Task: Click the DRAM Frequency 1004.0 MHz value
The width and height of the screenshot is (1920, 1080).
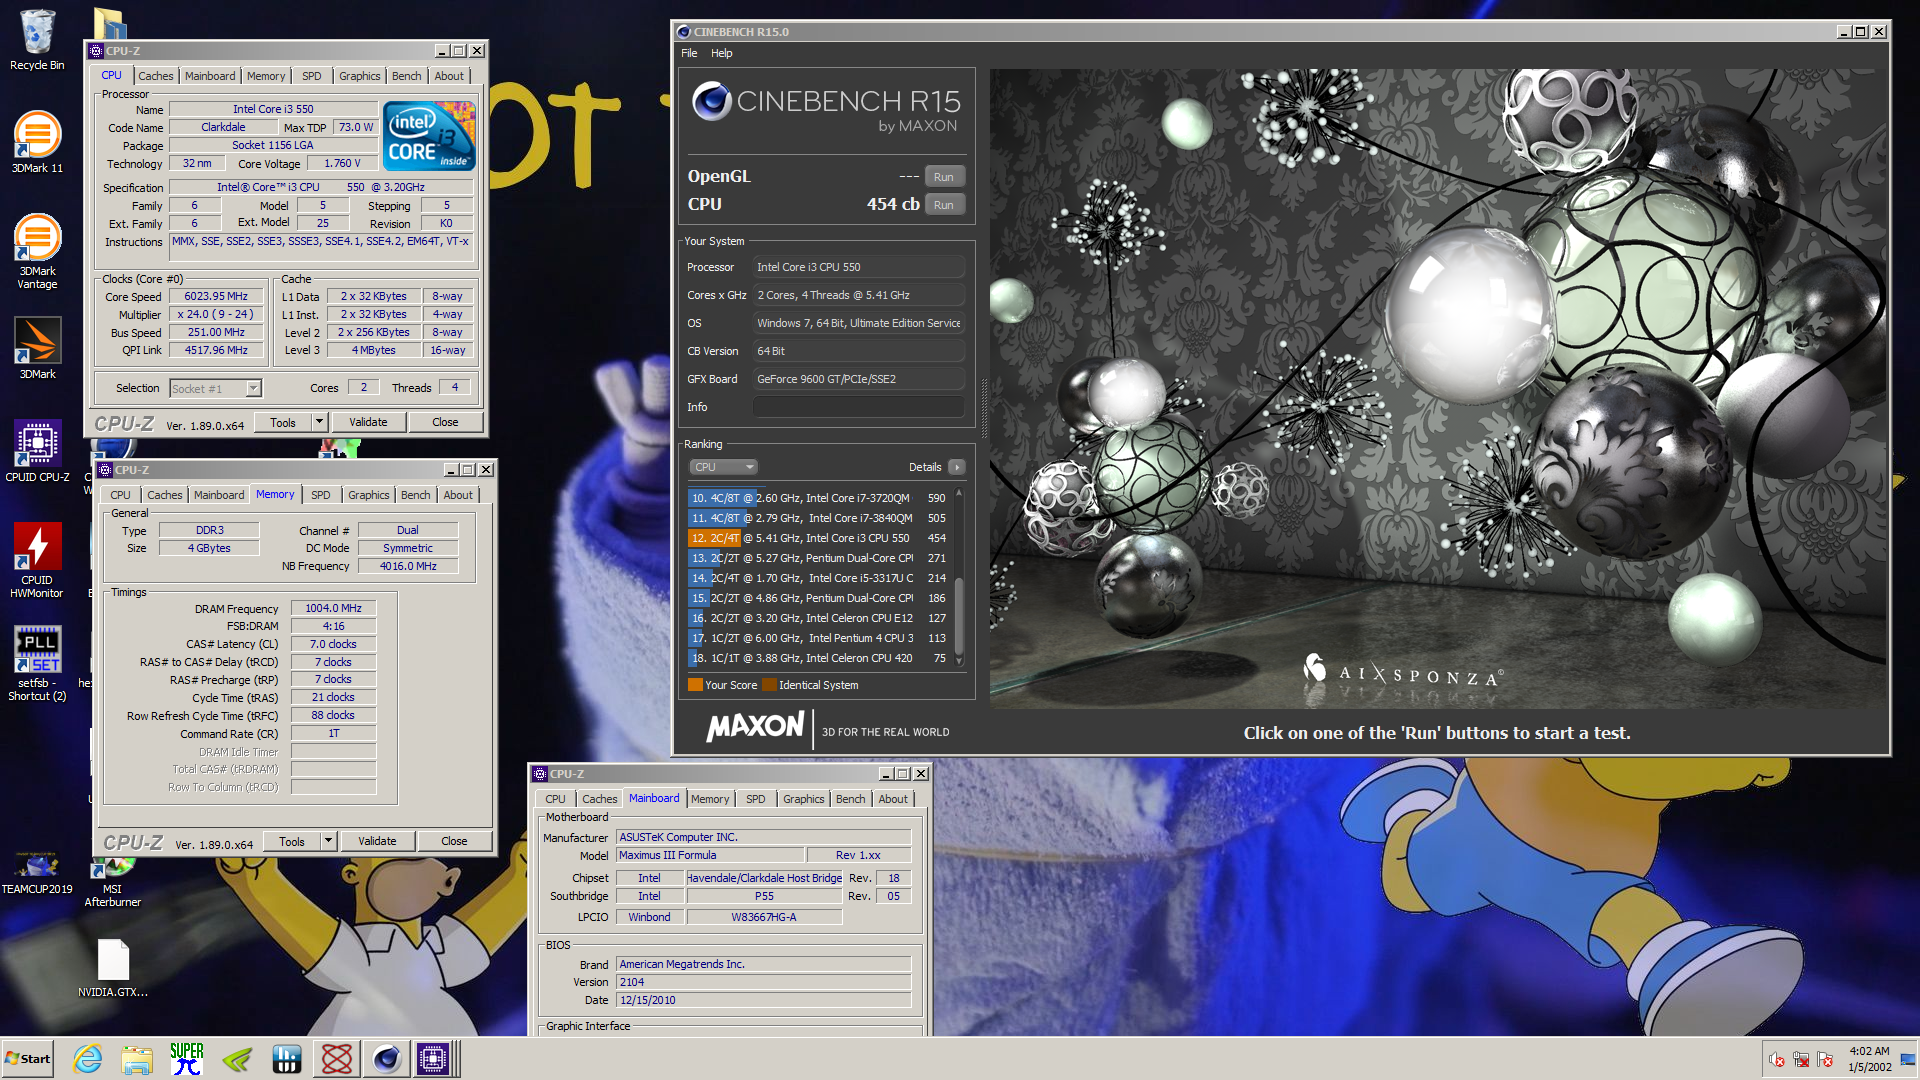Action: click(333, 608)
